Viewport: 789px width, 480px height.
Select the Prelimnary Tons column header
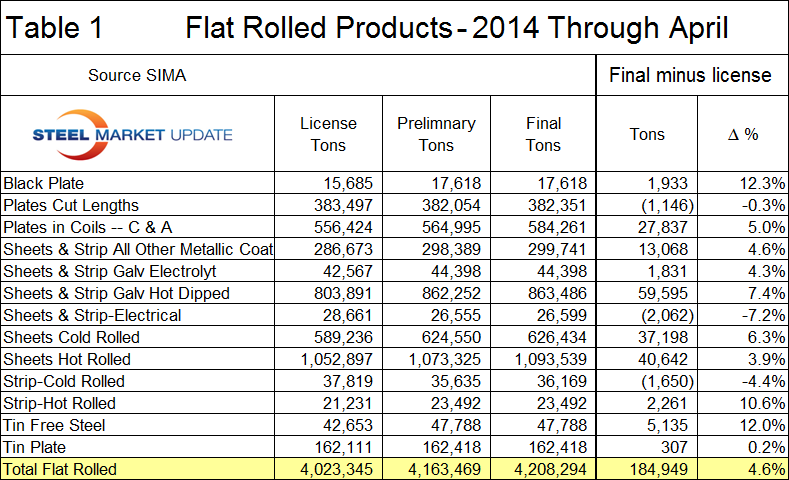tap(436, 134)
